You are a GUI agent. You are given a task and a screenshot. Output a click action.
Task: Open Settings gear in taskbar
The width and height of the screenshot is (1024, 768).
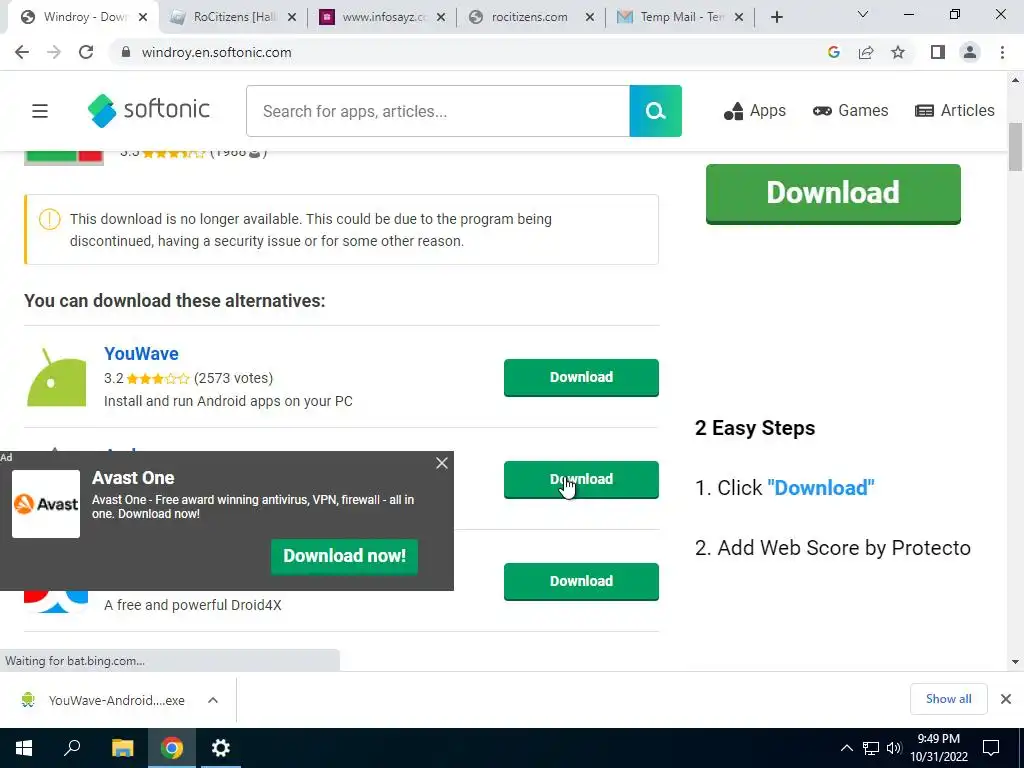(221, 748)
